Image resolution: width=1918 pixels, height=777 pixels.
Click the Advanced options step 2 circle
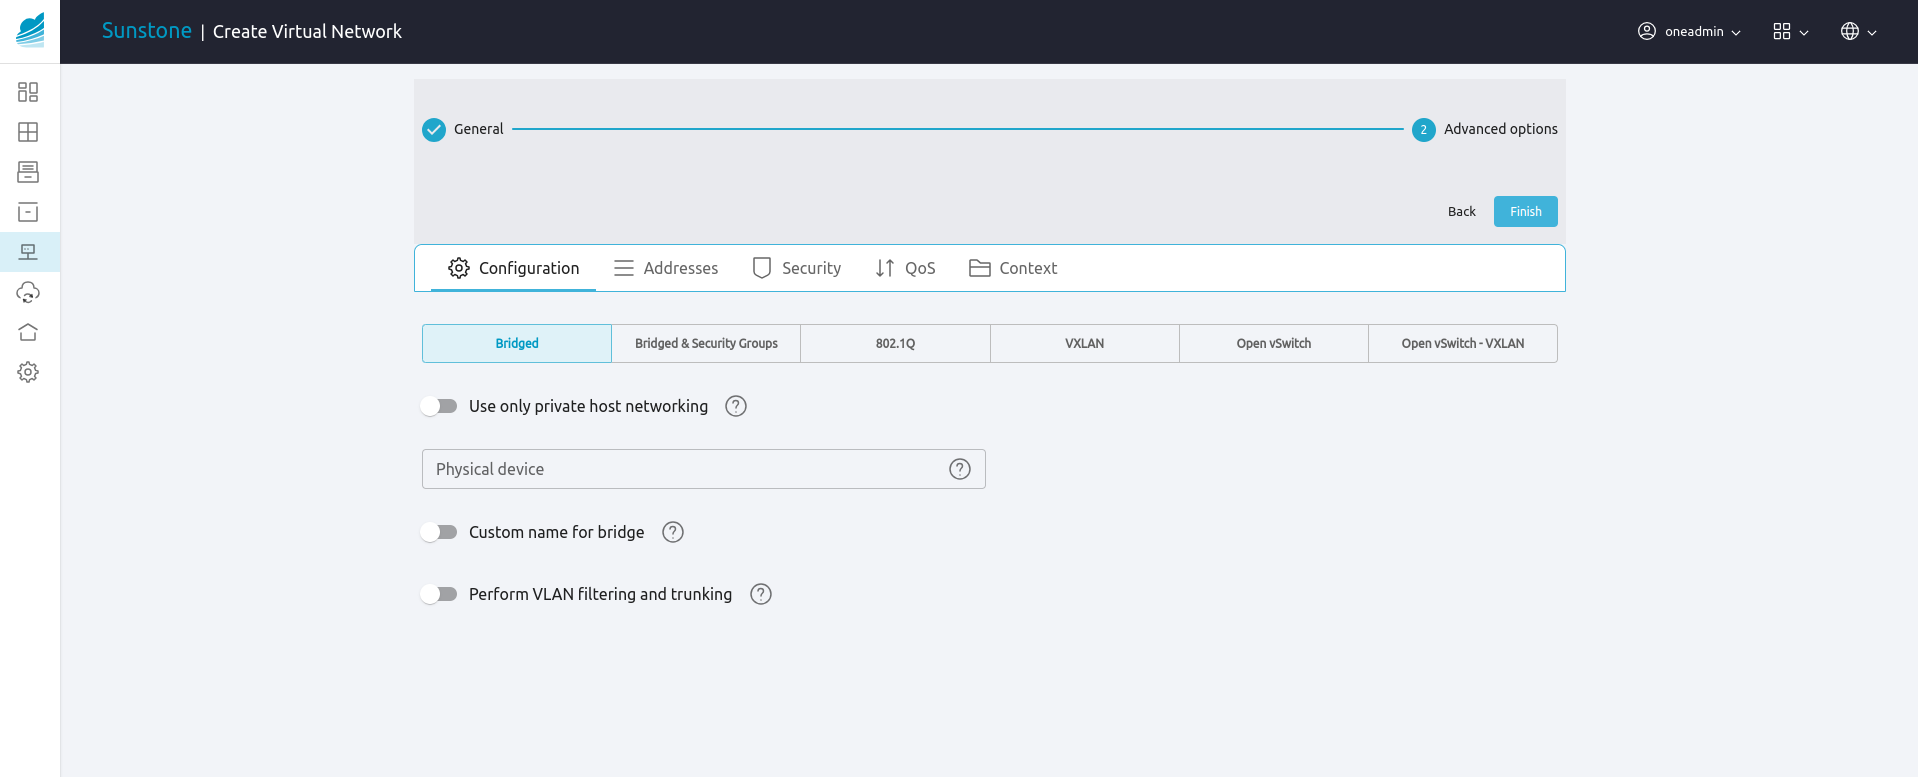click(x=1424, y=130)
